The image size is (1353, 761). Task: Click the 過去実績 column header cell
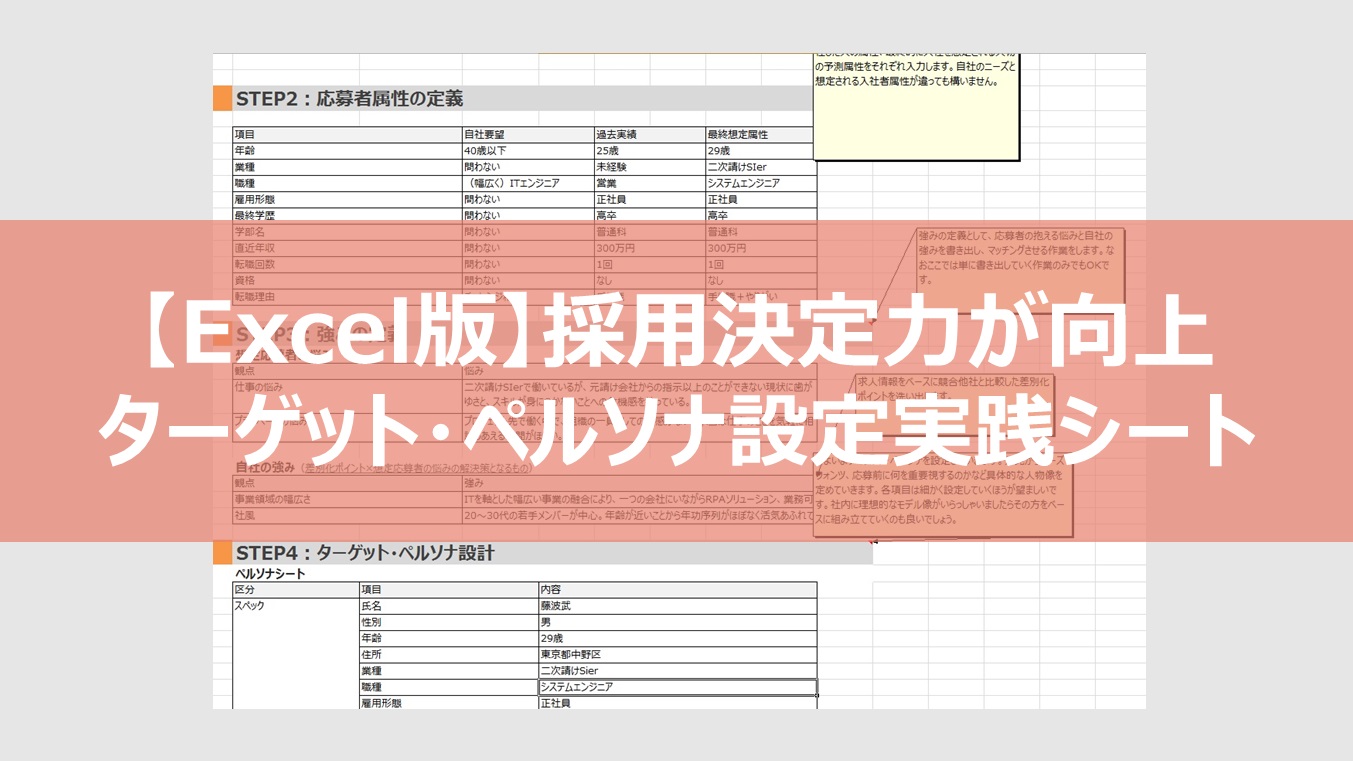click(x=648, y=134)
